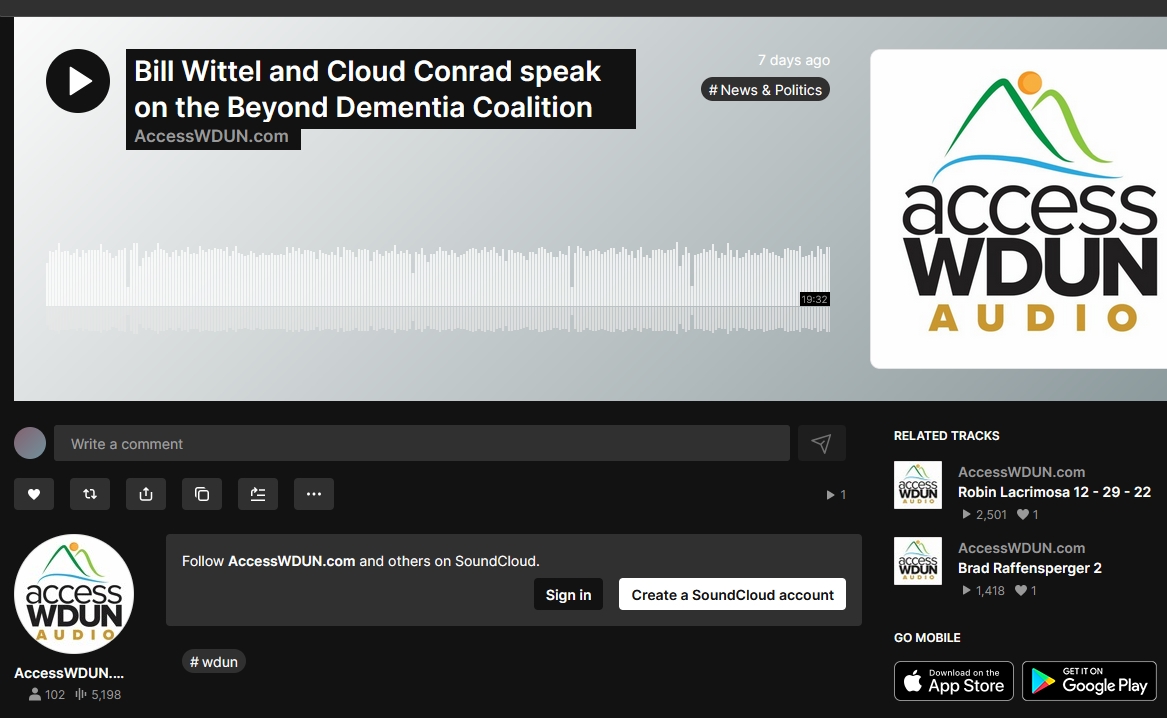This screenshot has width=1167, height=718.
Task: Copy the track link with the copy icon
Action: [x=202, y=494]
